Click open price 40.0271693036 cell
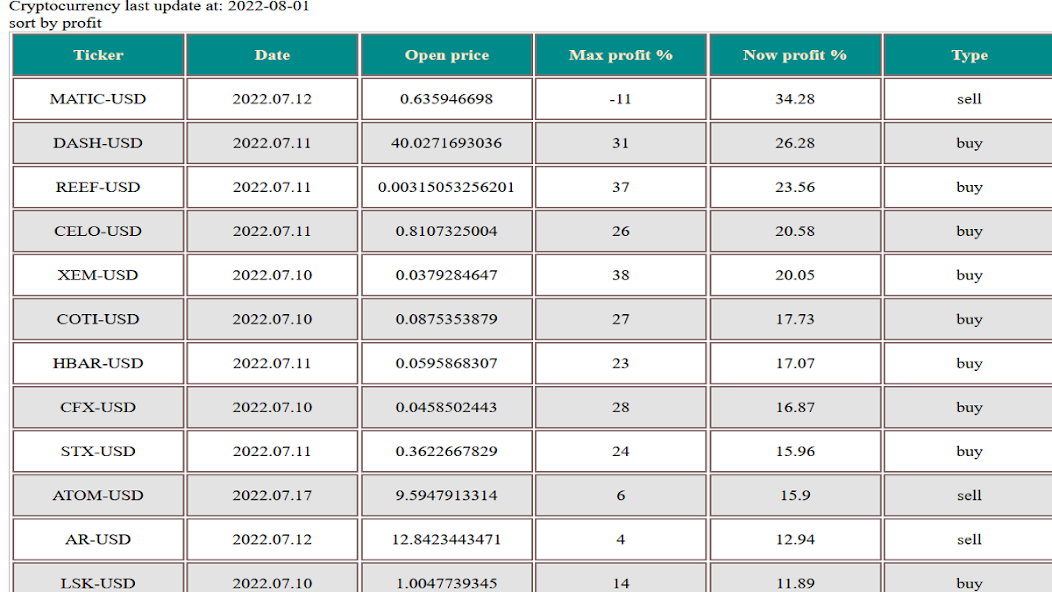Screen dimensions: 1052x592 [x=447, y=143]
